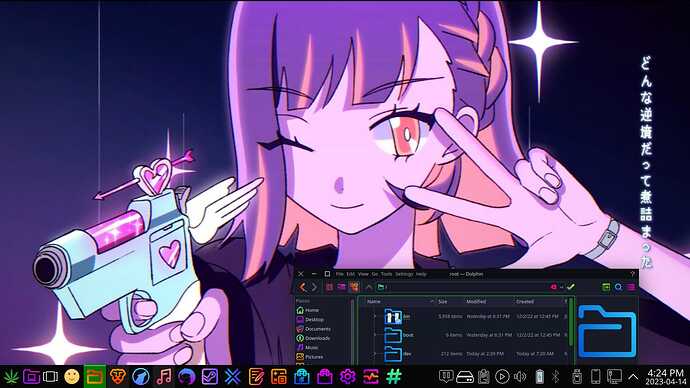This screenshot has height=388, width=690.
Task: Expand the boot folder row
Action: point(375,335)
